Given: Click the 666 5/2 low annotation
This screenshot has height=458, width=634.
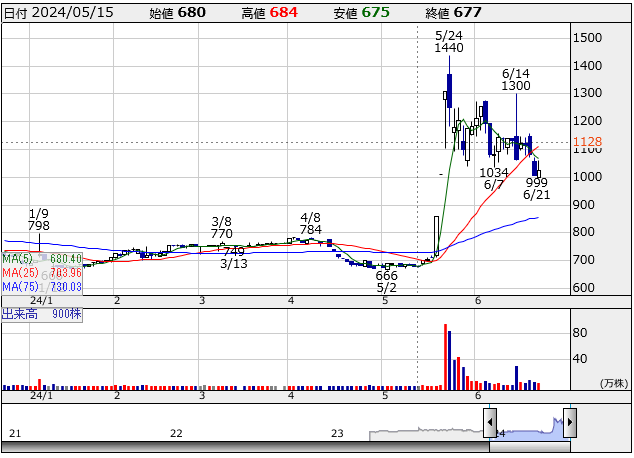Looking at the screenshot, I should (x=387, y=281).
